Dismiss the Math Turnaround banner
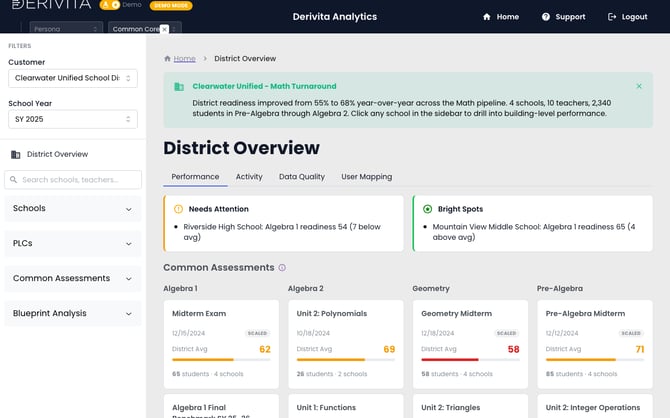 pos(639,86)
